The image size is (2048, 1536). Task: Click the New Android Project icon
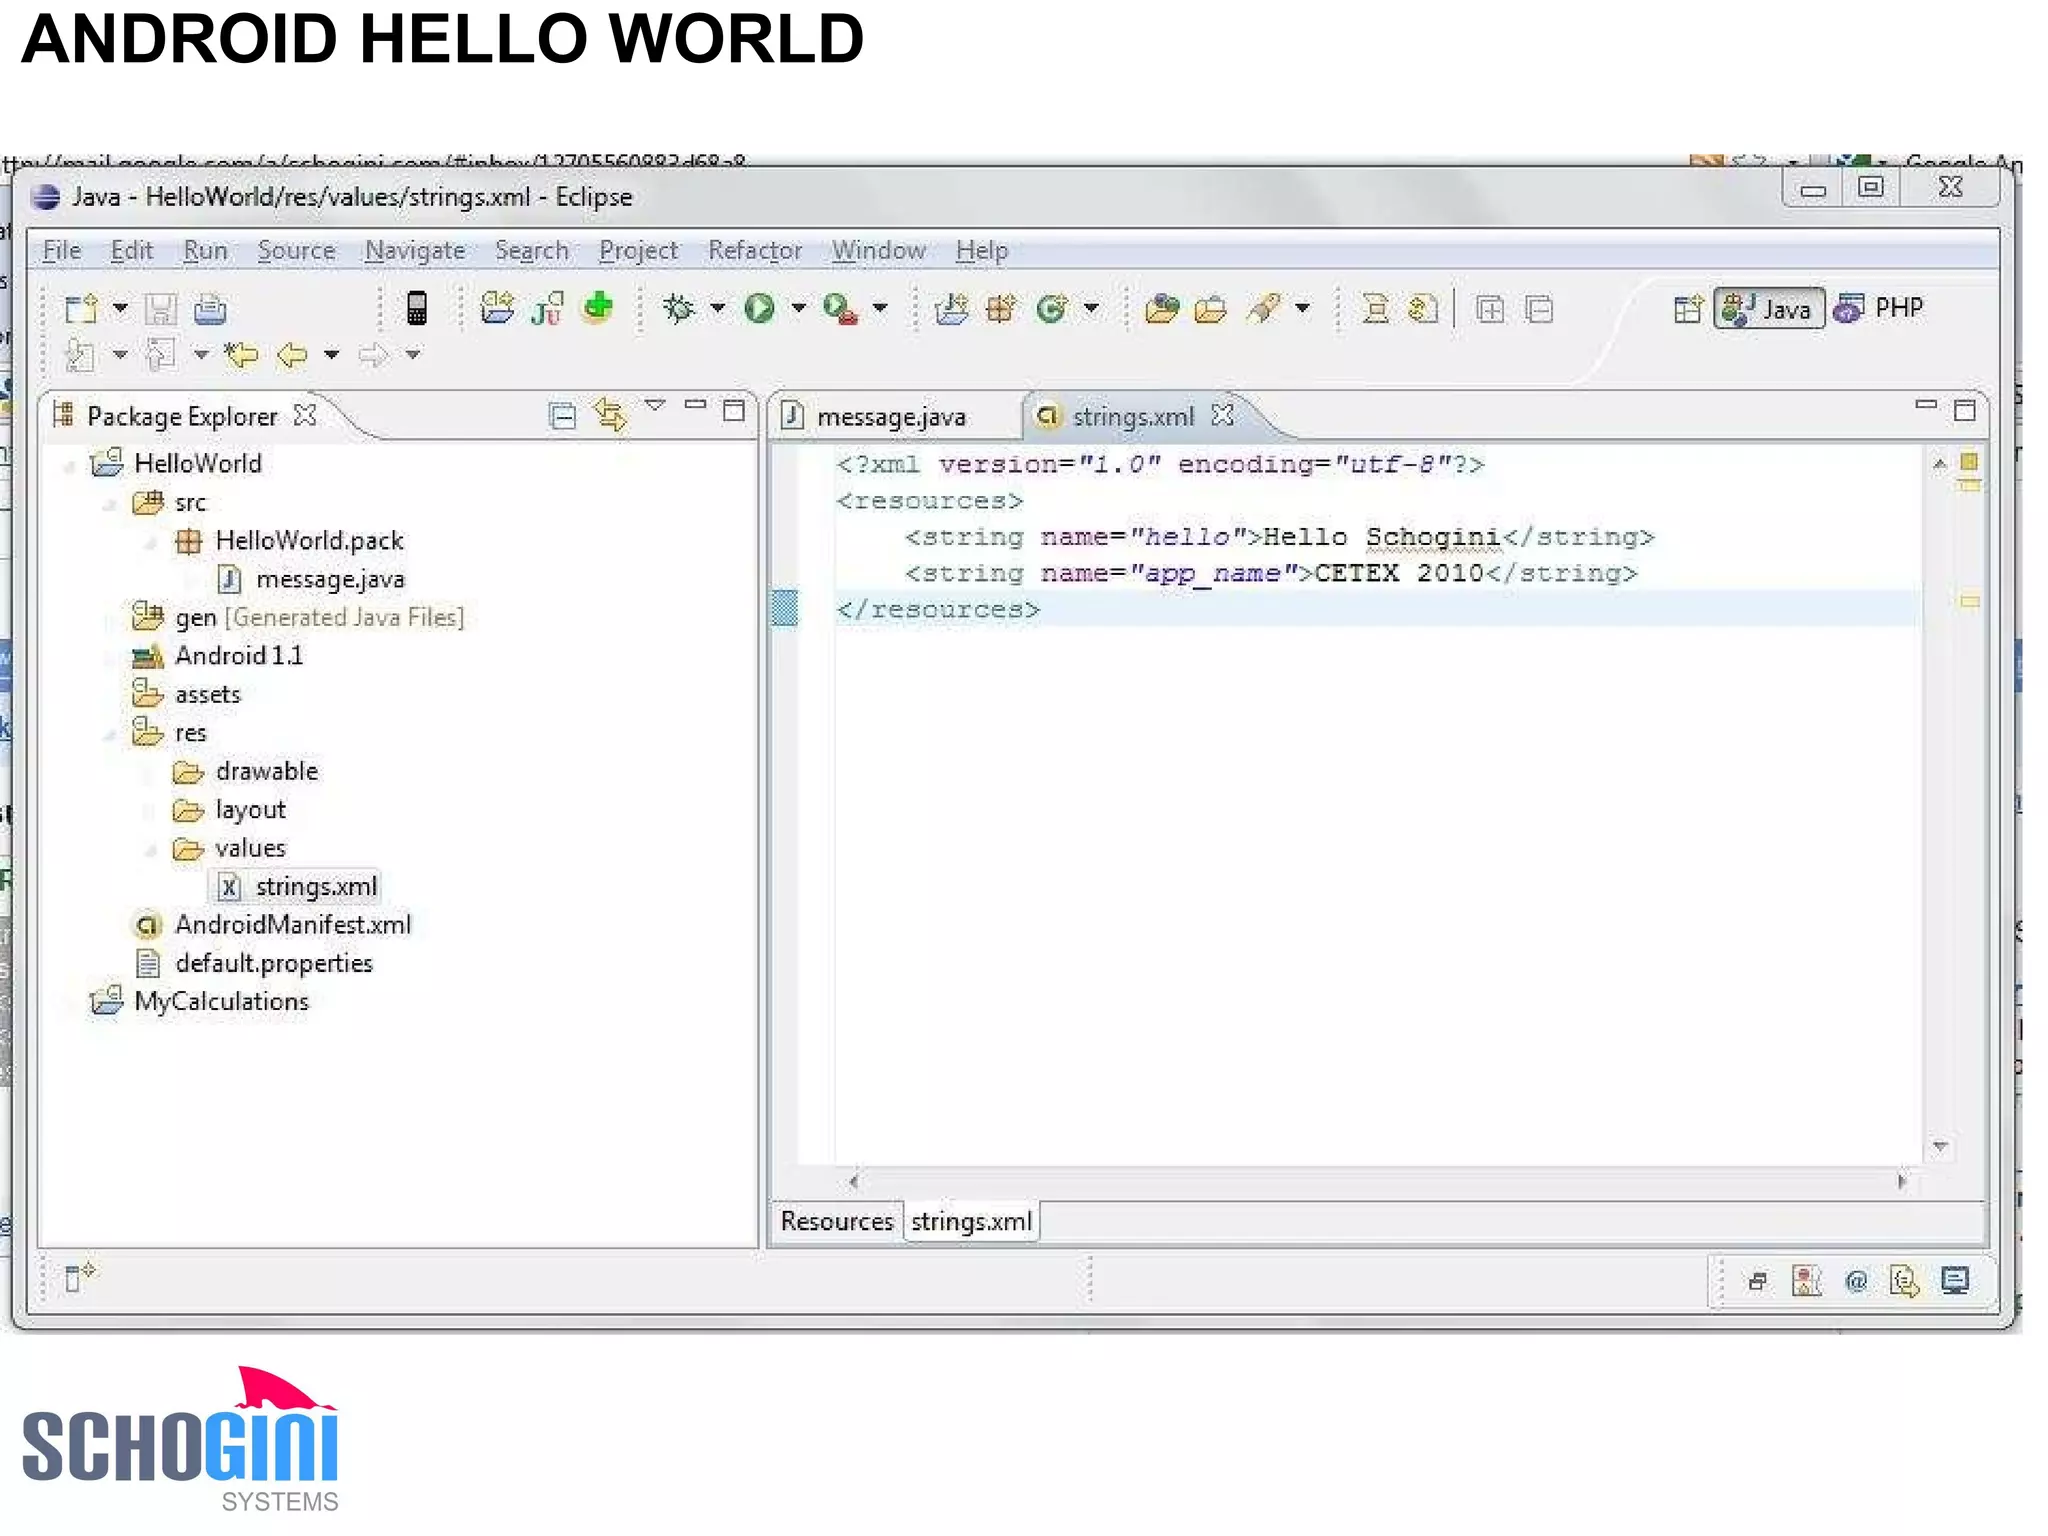click(x=497, y=308)
